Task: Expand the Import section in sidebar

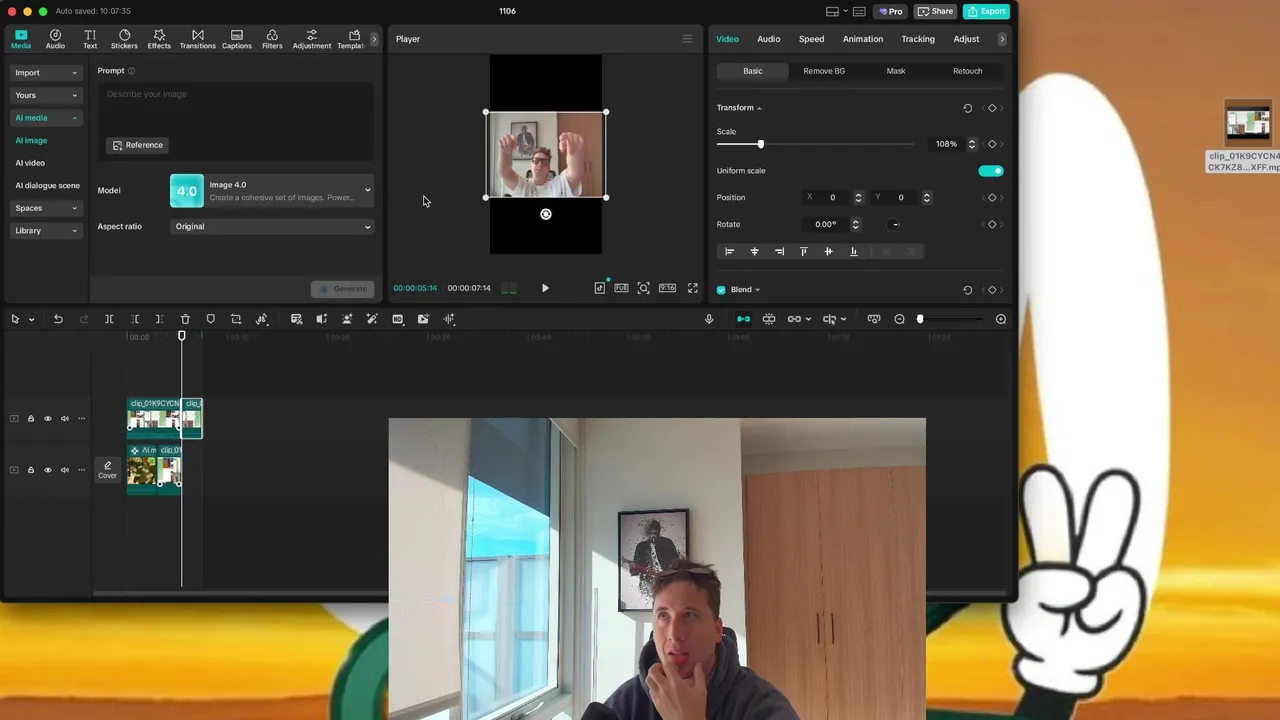Action: point(46,72)
